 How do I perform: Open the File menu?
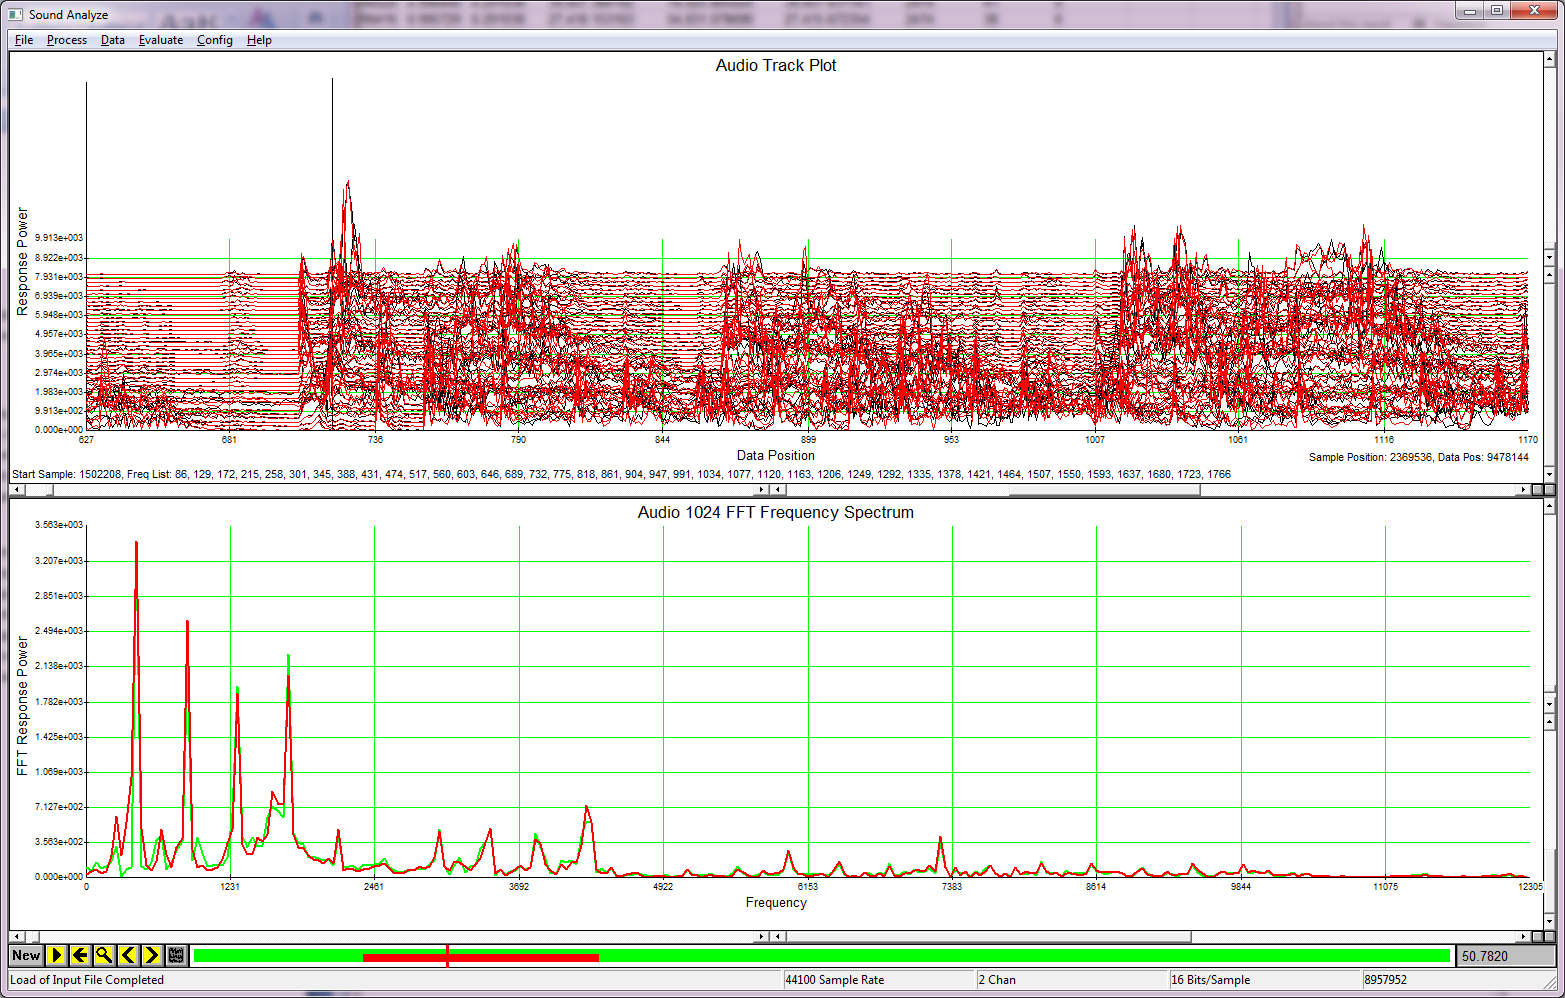(x=23, y=40)
